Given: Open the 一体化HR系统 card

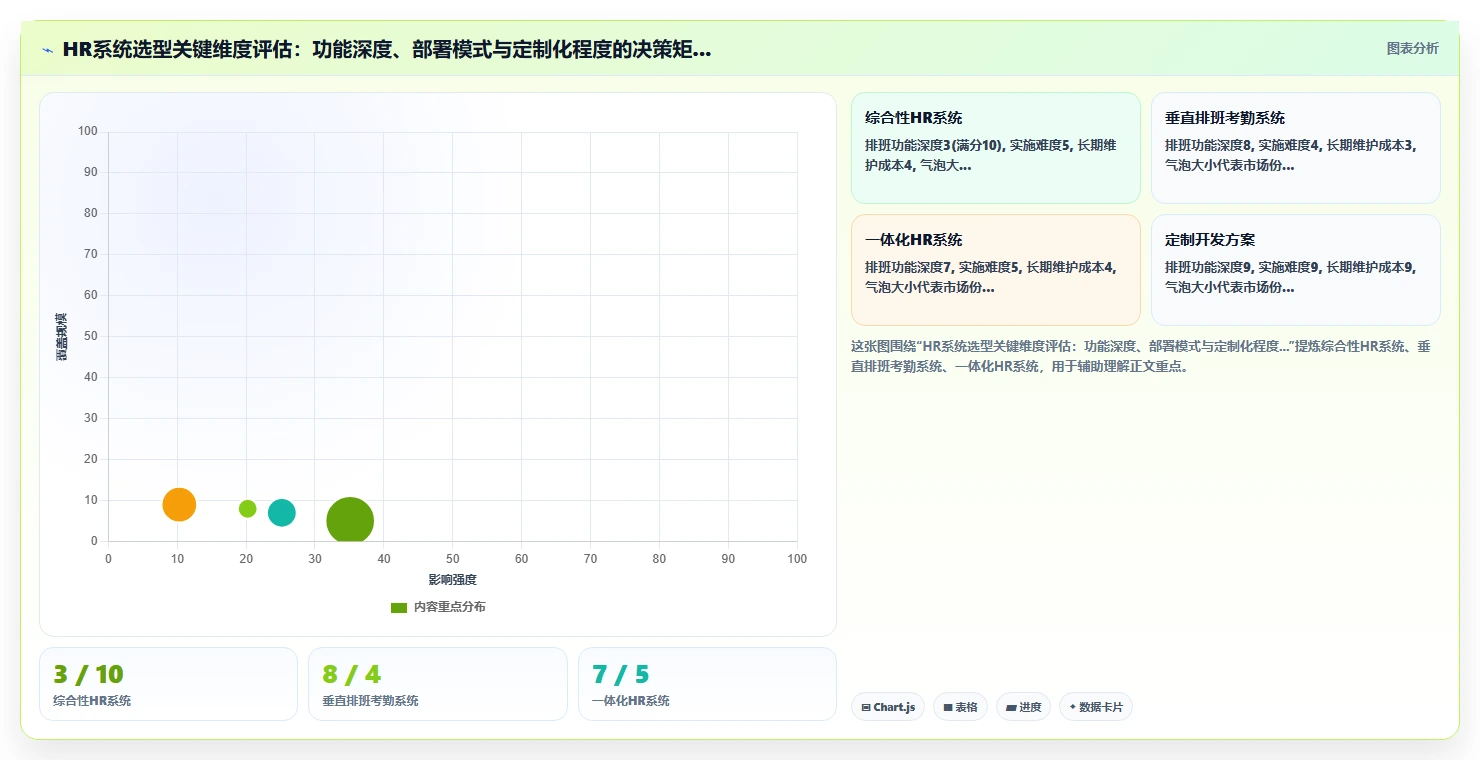Looking at the screenshot, I should pyautogui.click(x=995, y=270).
